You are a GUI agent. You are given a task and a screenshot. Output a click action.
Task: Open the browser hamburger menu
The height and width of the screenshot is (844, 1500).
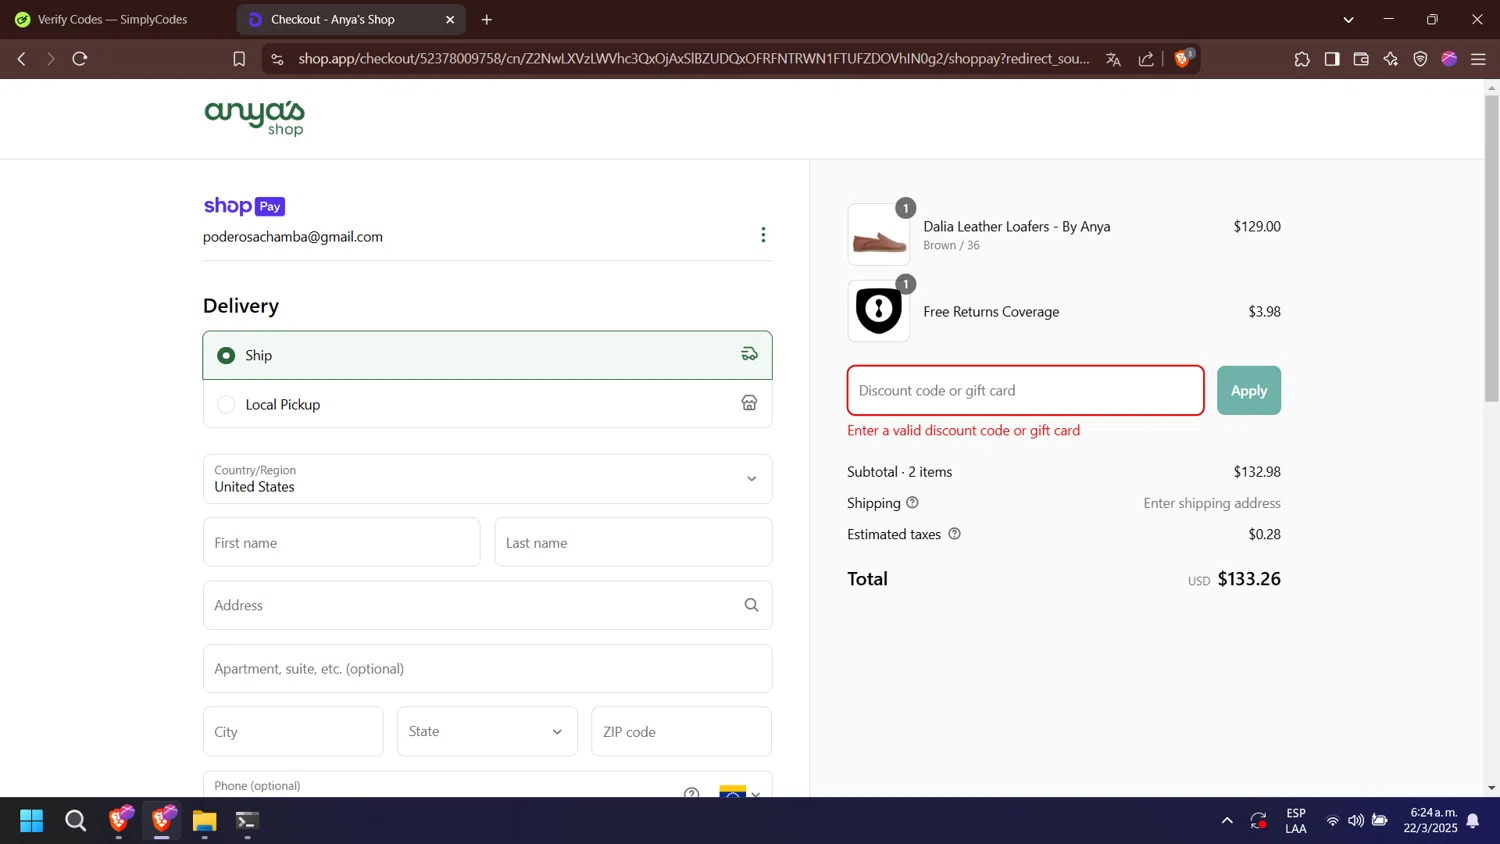point(1478,59)
